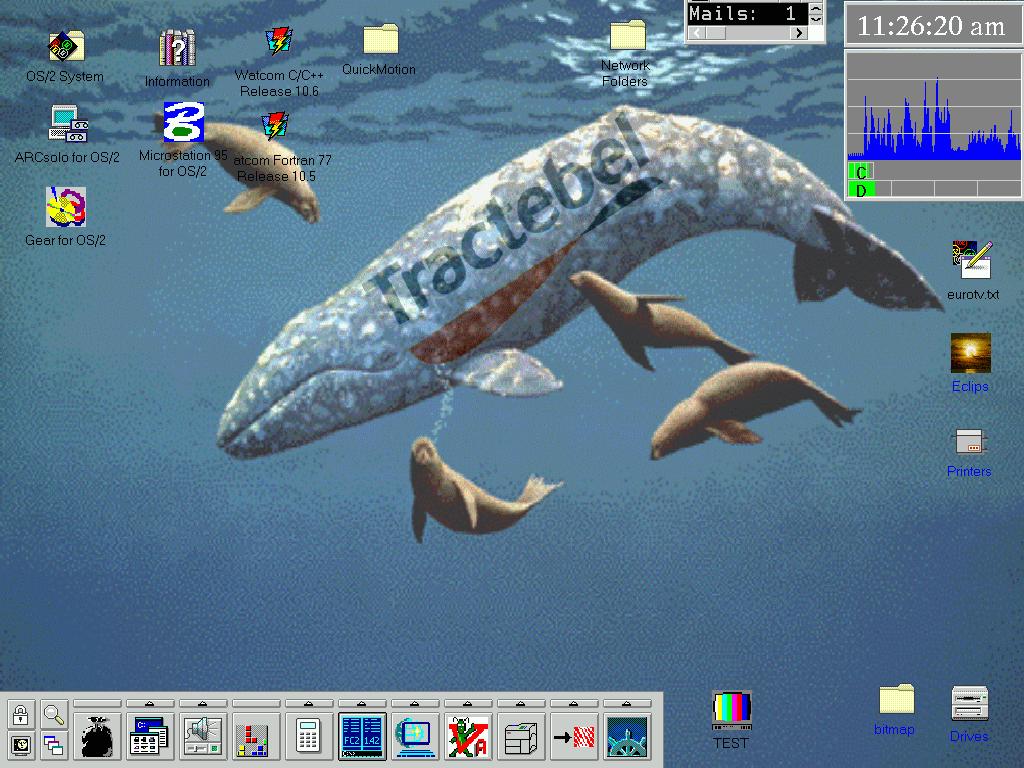Launch the falling-blocks game icon

click(256, 737)
